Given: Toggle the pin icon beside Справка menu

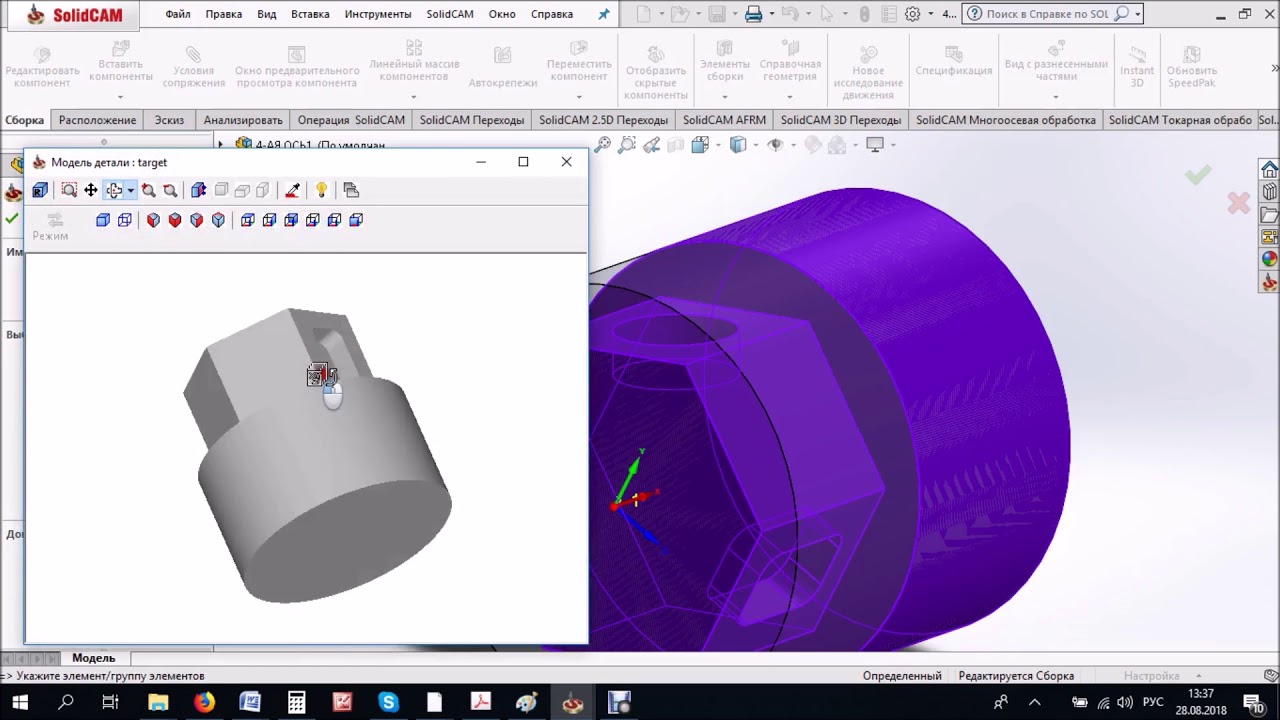Looking at the screenshot, I should pos(603,14).
